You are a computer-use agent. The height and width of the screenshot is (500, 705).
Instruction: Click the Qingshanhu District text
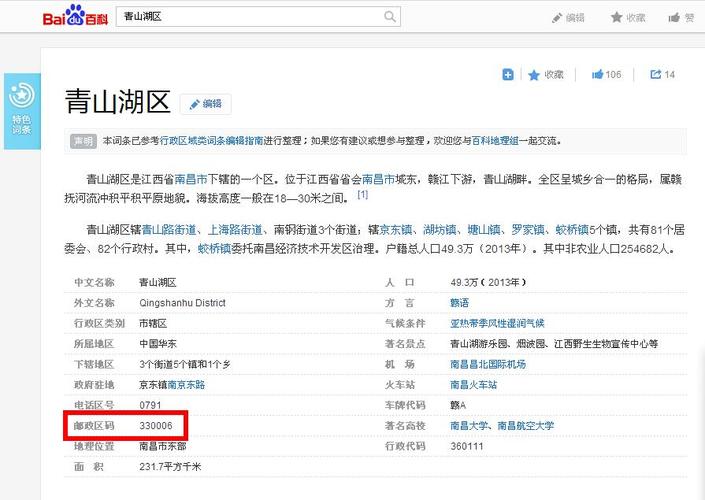click(x=182, y=303)
